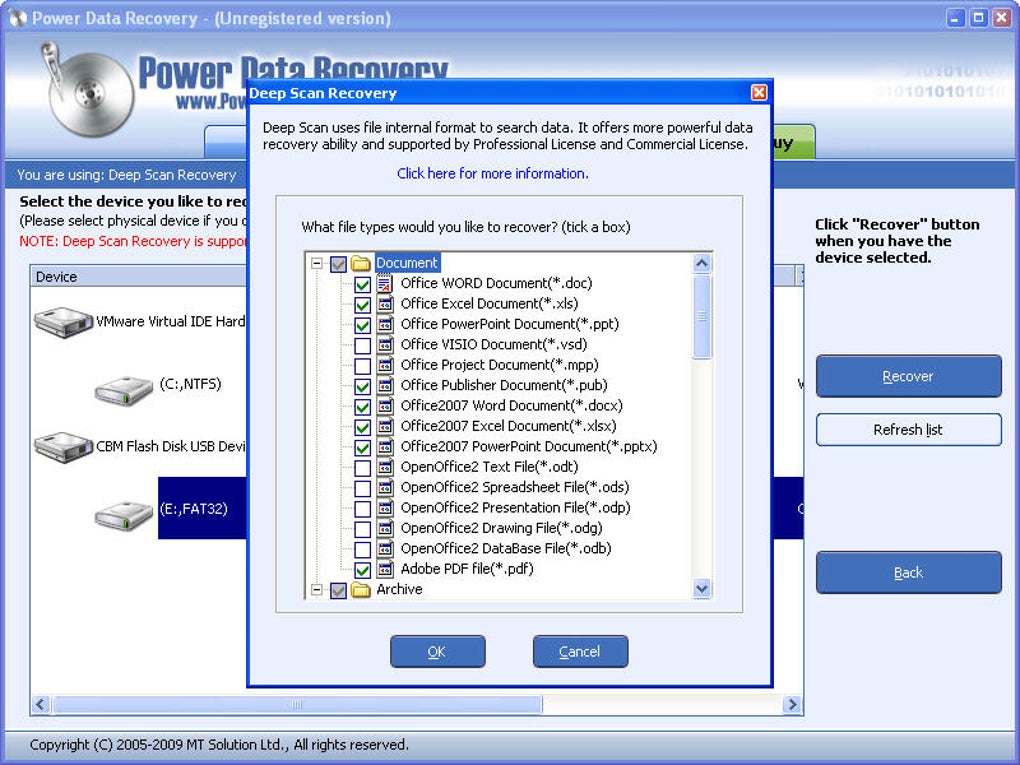This screenshot has height=765, width=1020.
Task: Select the Archive tree item label
Action: click(x=399, y=589)
